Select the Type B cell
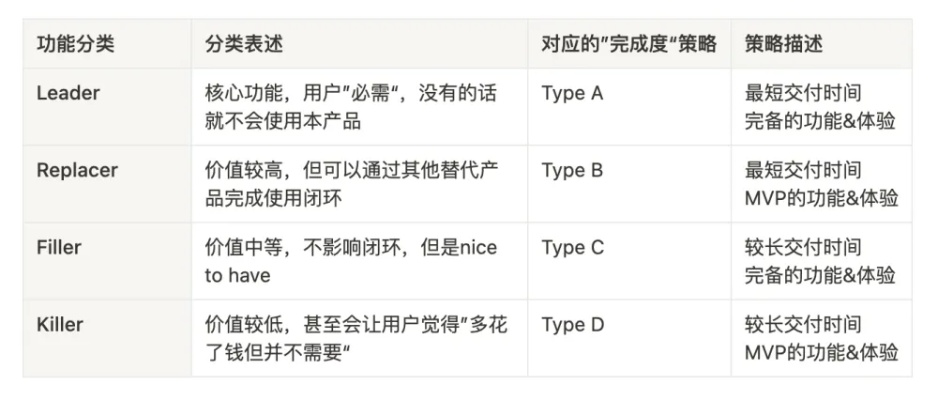This screenshot has width=938, height=400. 572,171
